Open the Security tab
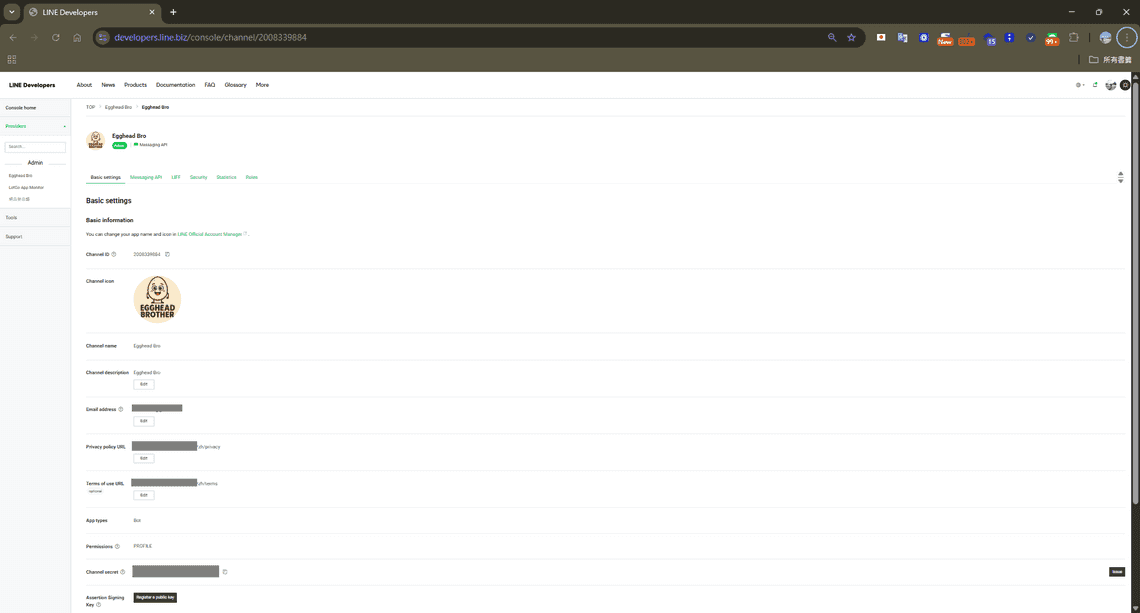Image resolution: width=1140 pixels, height=613 pixels. coord(198,177)
